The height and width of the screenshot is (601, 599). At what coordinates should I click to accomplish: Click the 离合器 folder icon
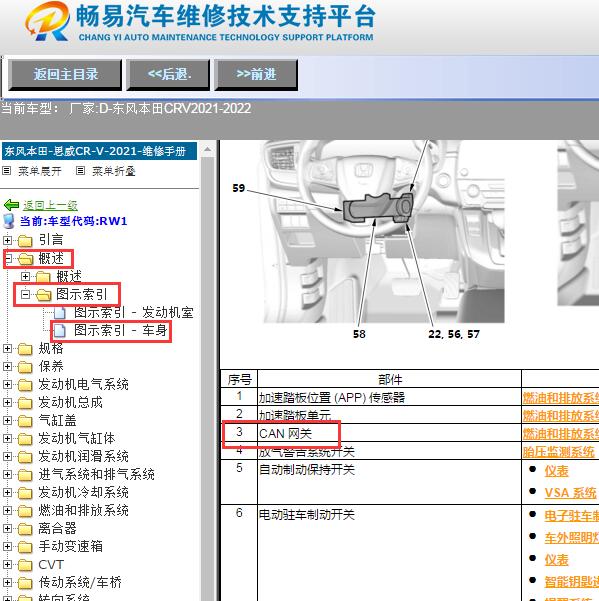[25, 529]
